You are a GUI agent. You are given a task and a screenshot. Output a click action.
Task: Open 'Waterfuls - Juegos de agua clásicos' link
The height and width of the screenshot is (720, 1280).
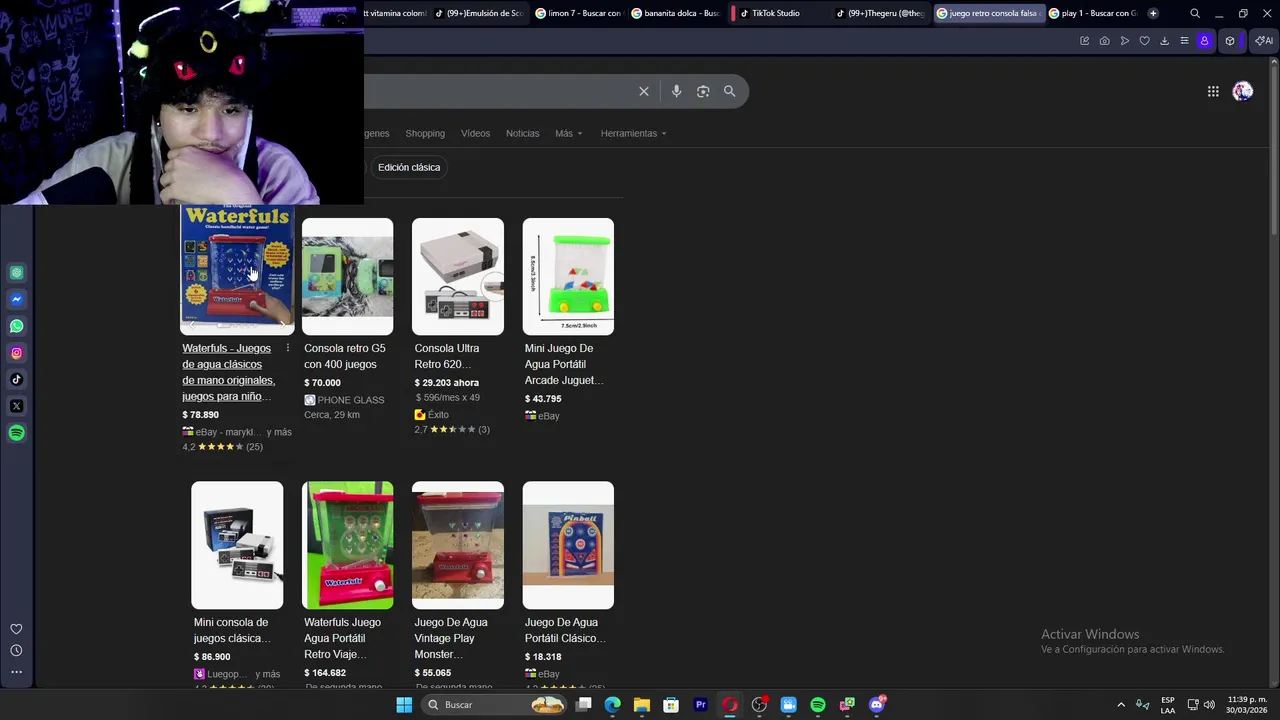[x=228, y=372]
